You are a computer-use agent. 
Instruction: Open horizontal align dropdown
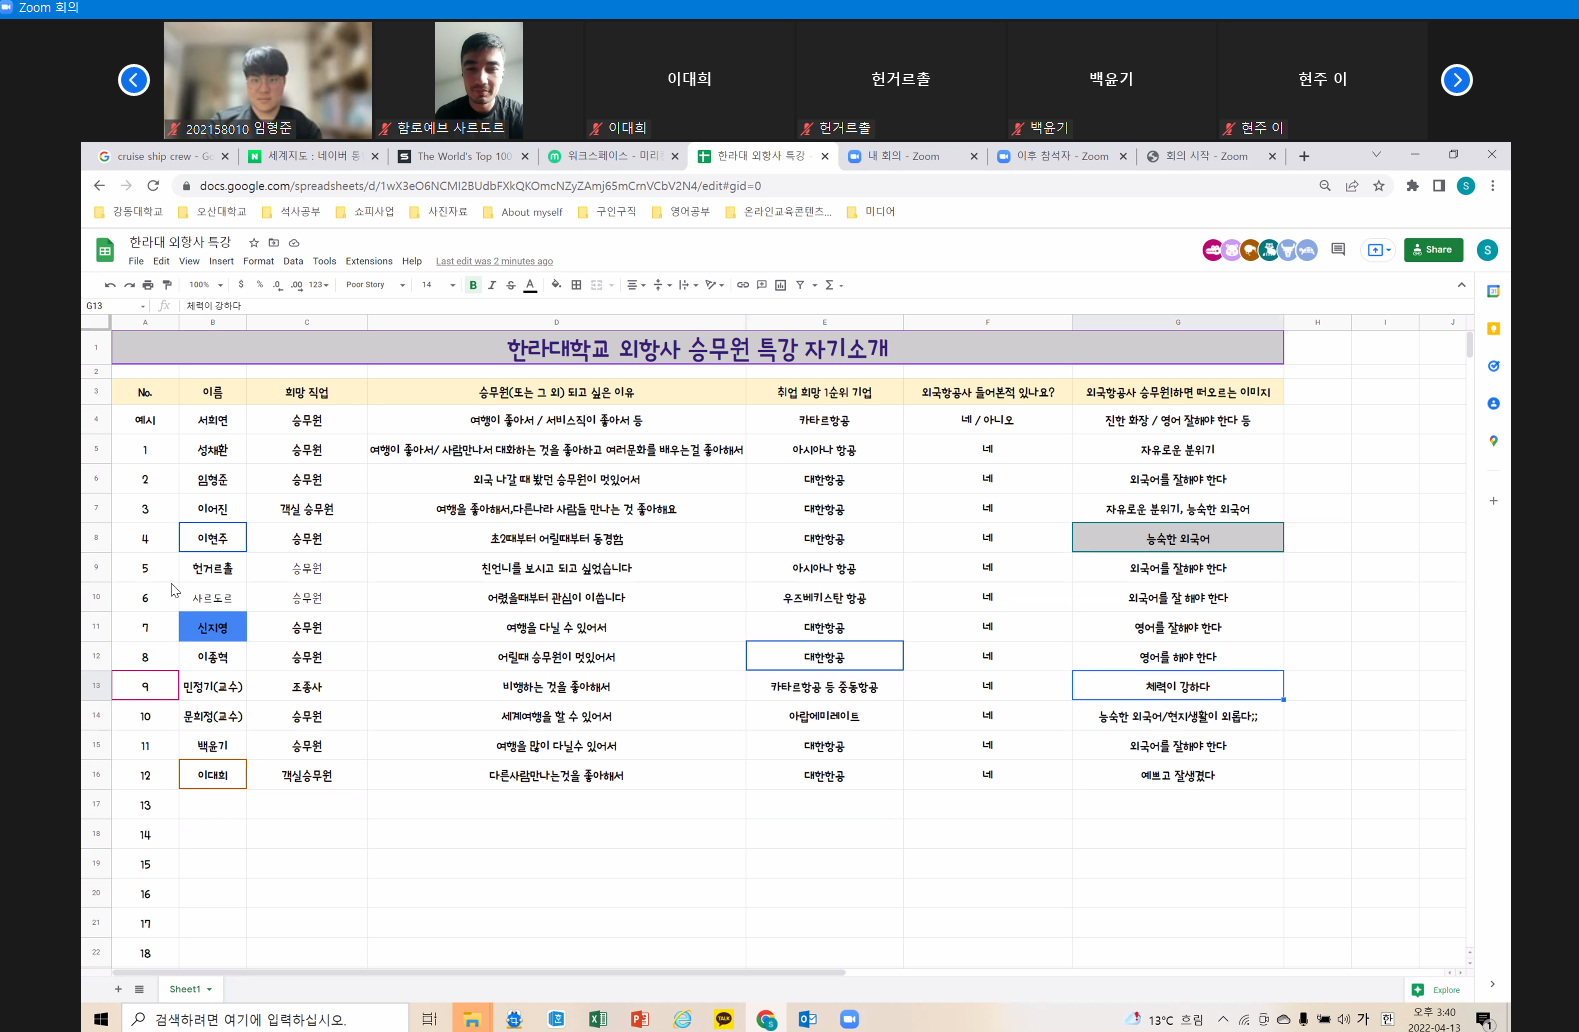point(636,285)
